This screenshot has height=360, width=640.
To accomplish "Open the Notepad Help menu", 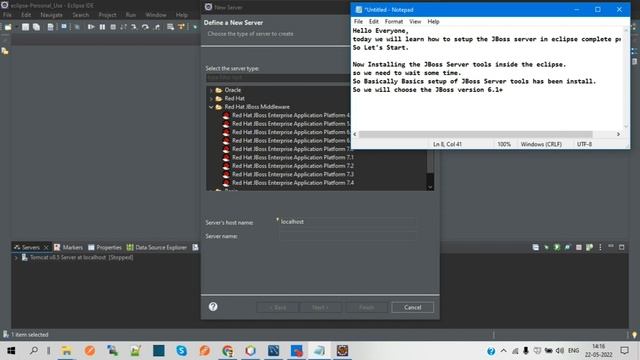I will (433, 22).
